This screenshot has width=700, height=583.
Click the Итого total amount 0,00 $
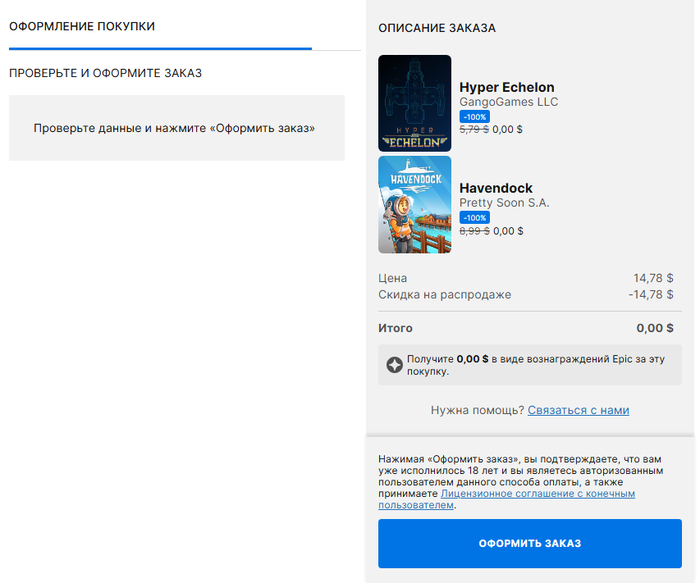pyautogui.click(x=655, y=328)
